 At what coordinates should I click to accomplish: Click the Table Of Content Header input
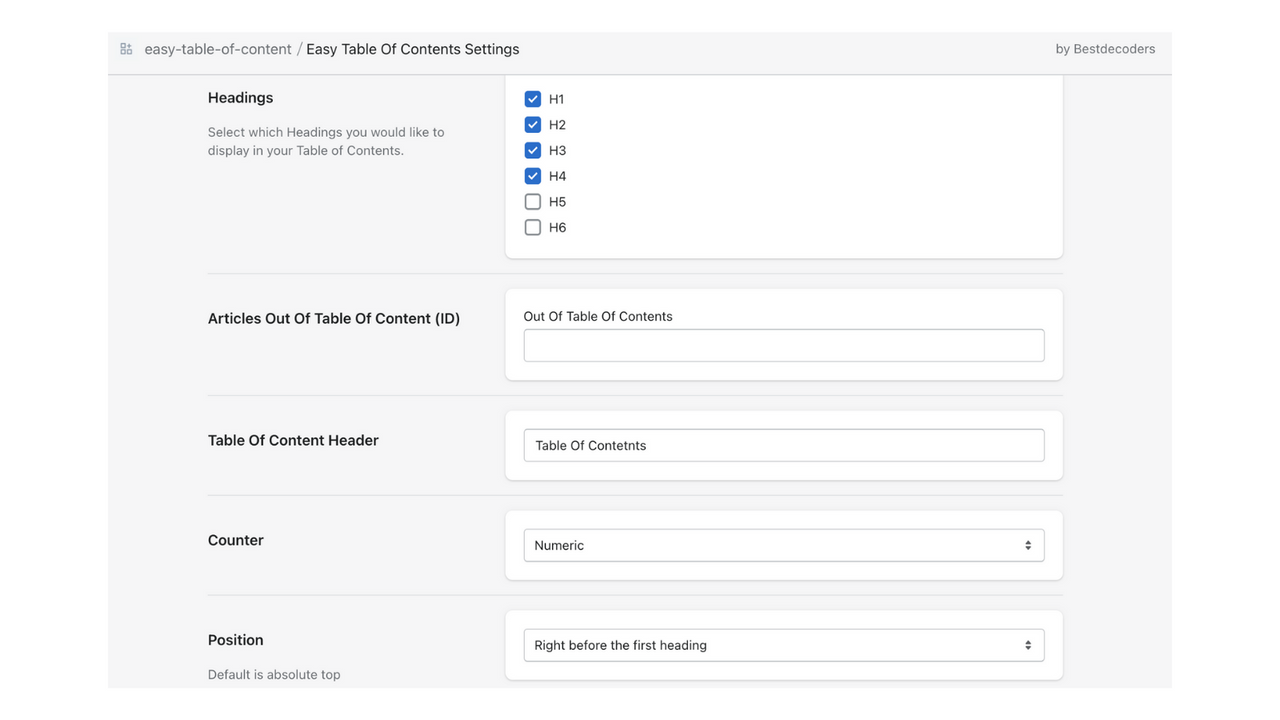click(x=784, y=445)
